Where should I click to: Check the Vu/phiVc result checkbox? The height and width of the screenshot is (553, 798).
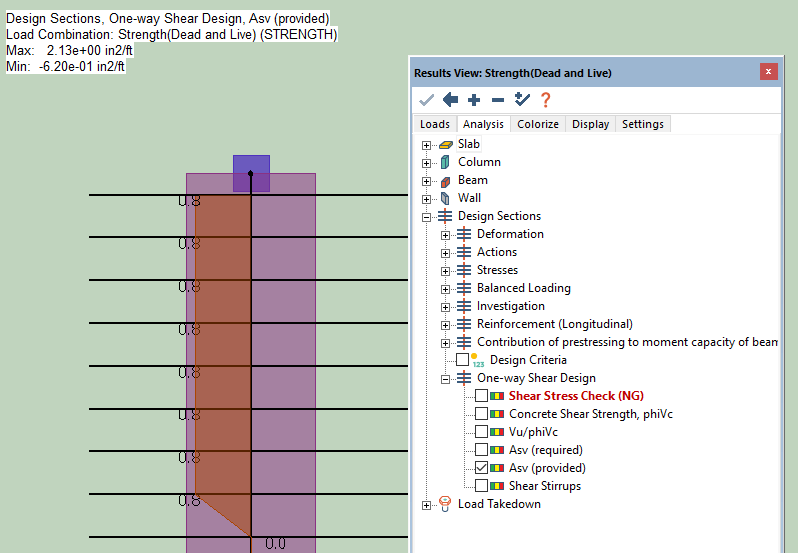(x=482, y=432)
